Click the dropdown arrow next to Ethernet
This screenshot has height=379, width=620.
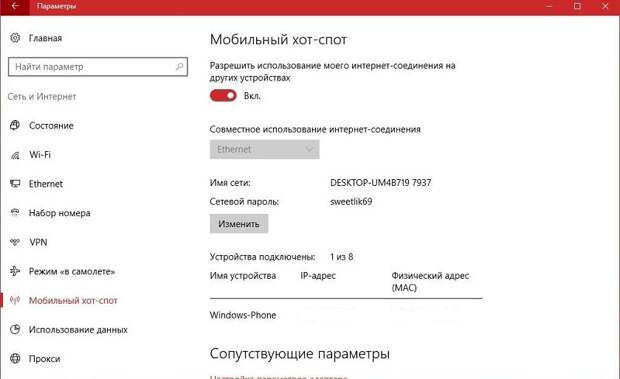click(x=309, y=149)
